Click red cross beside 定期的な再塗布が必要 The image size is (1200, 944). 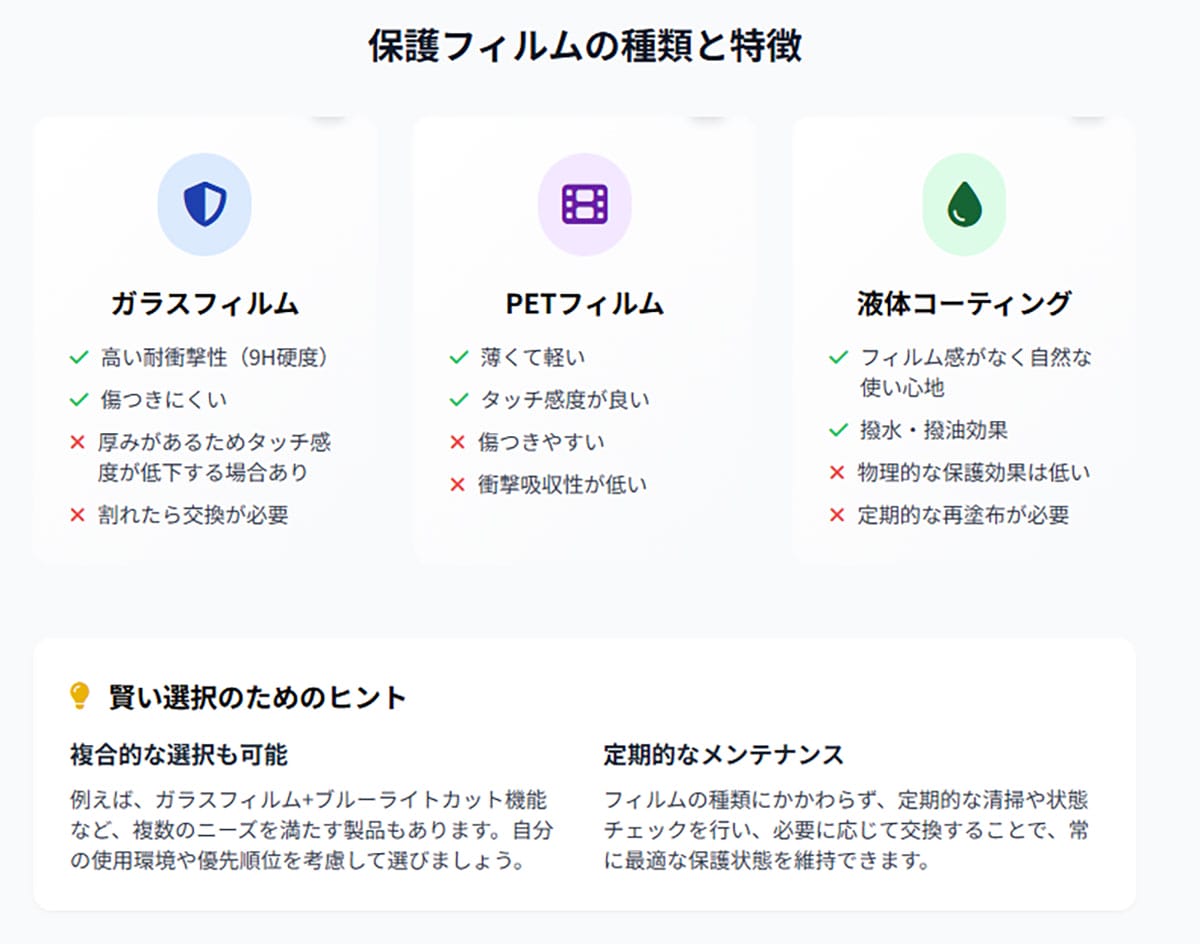tap(838, 515)
